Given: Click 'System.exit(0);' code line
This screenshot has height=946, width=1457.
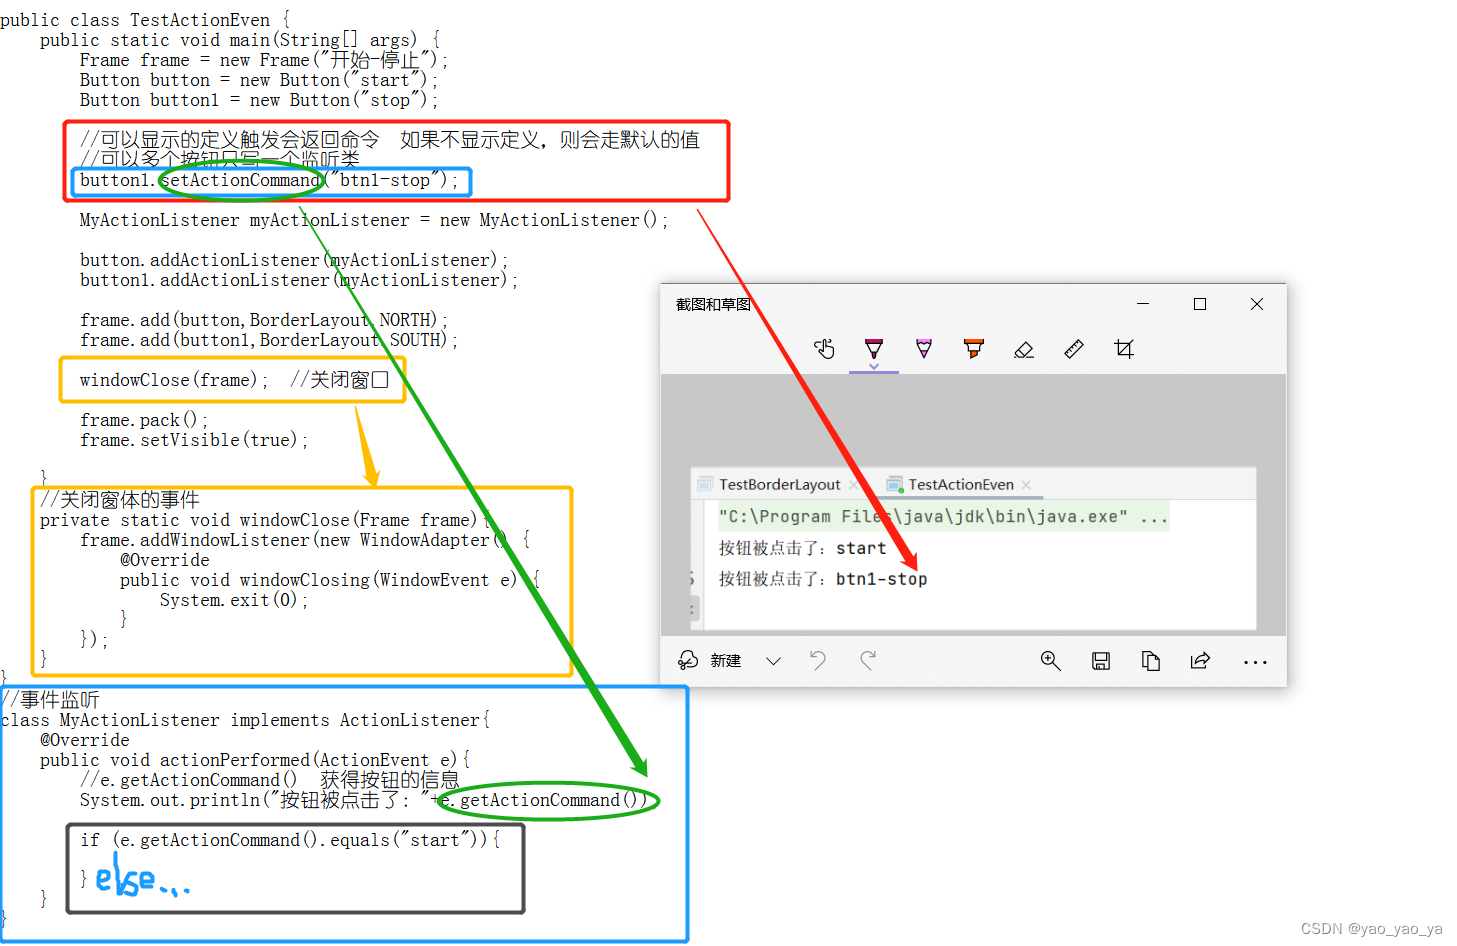Looking at the screenshot, I should (x=234, y=600).
